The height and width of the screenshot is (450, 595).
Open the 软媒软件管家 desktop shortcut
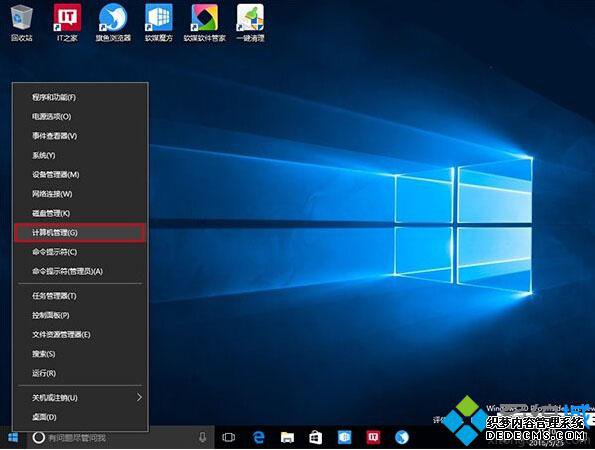pos(205,22)
